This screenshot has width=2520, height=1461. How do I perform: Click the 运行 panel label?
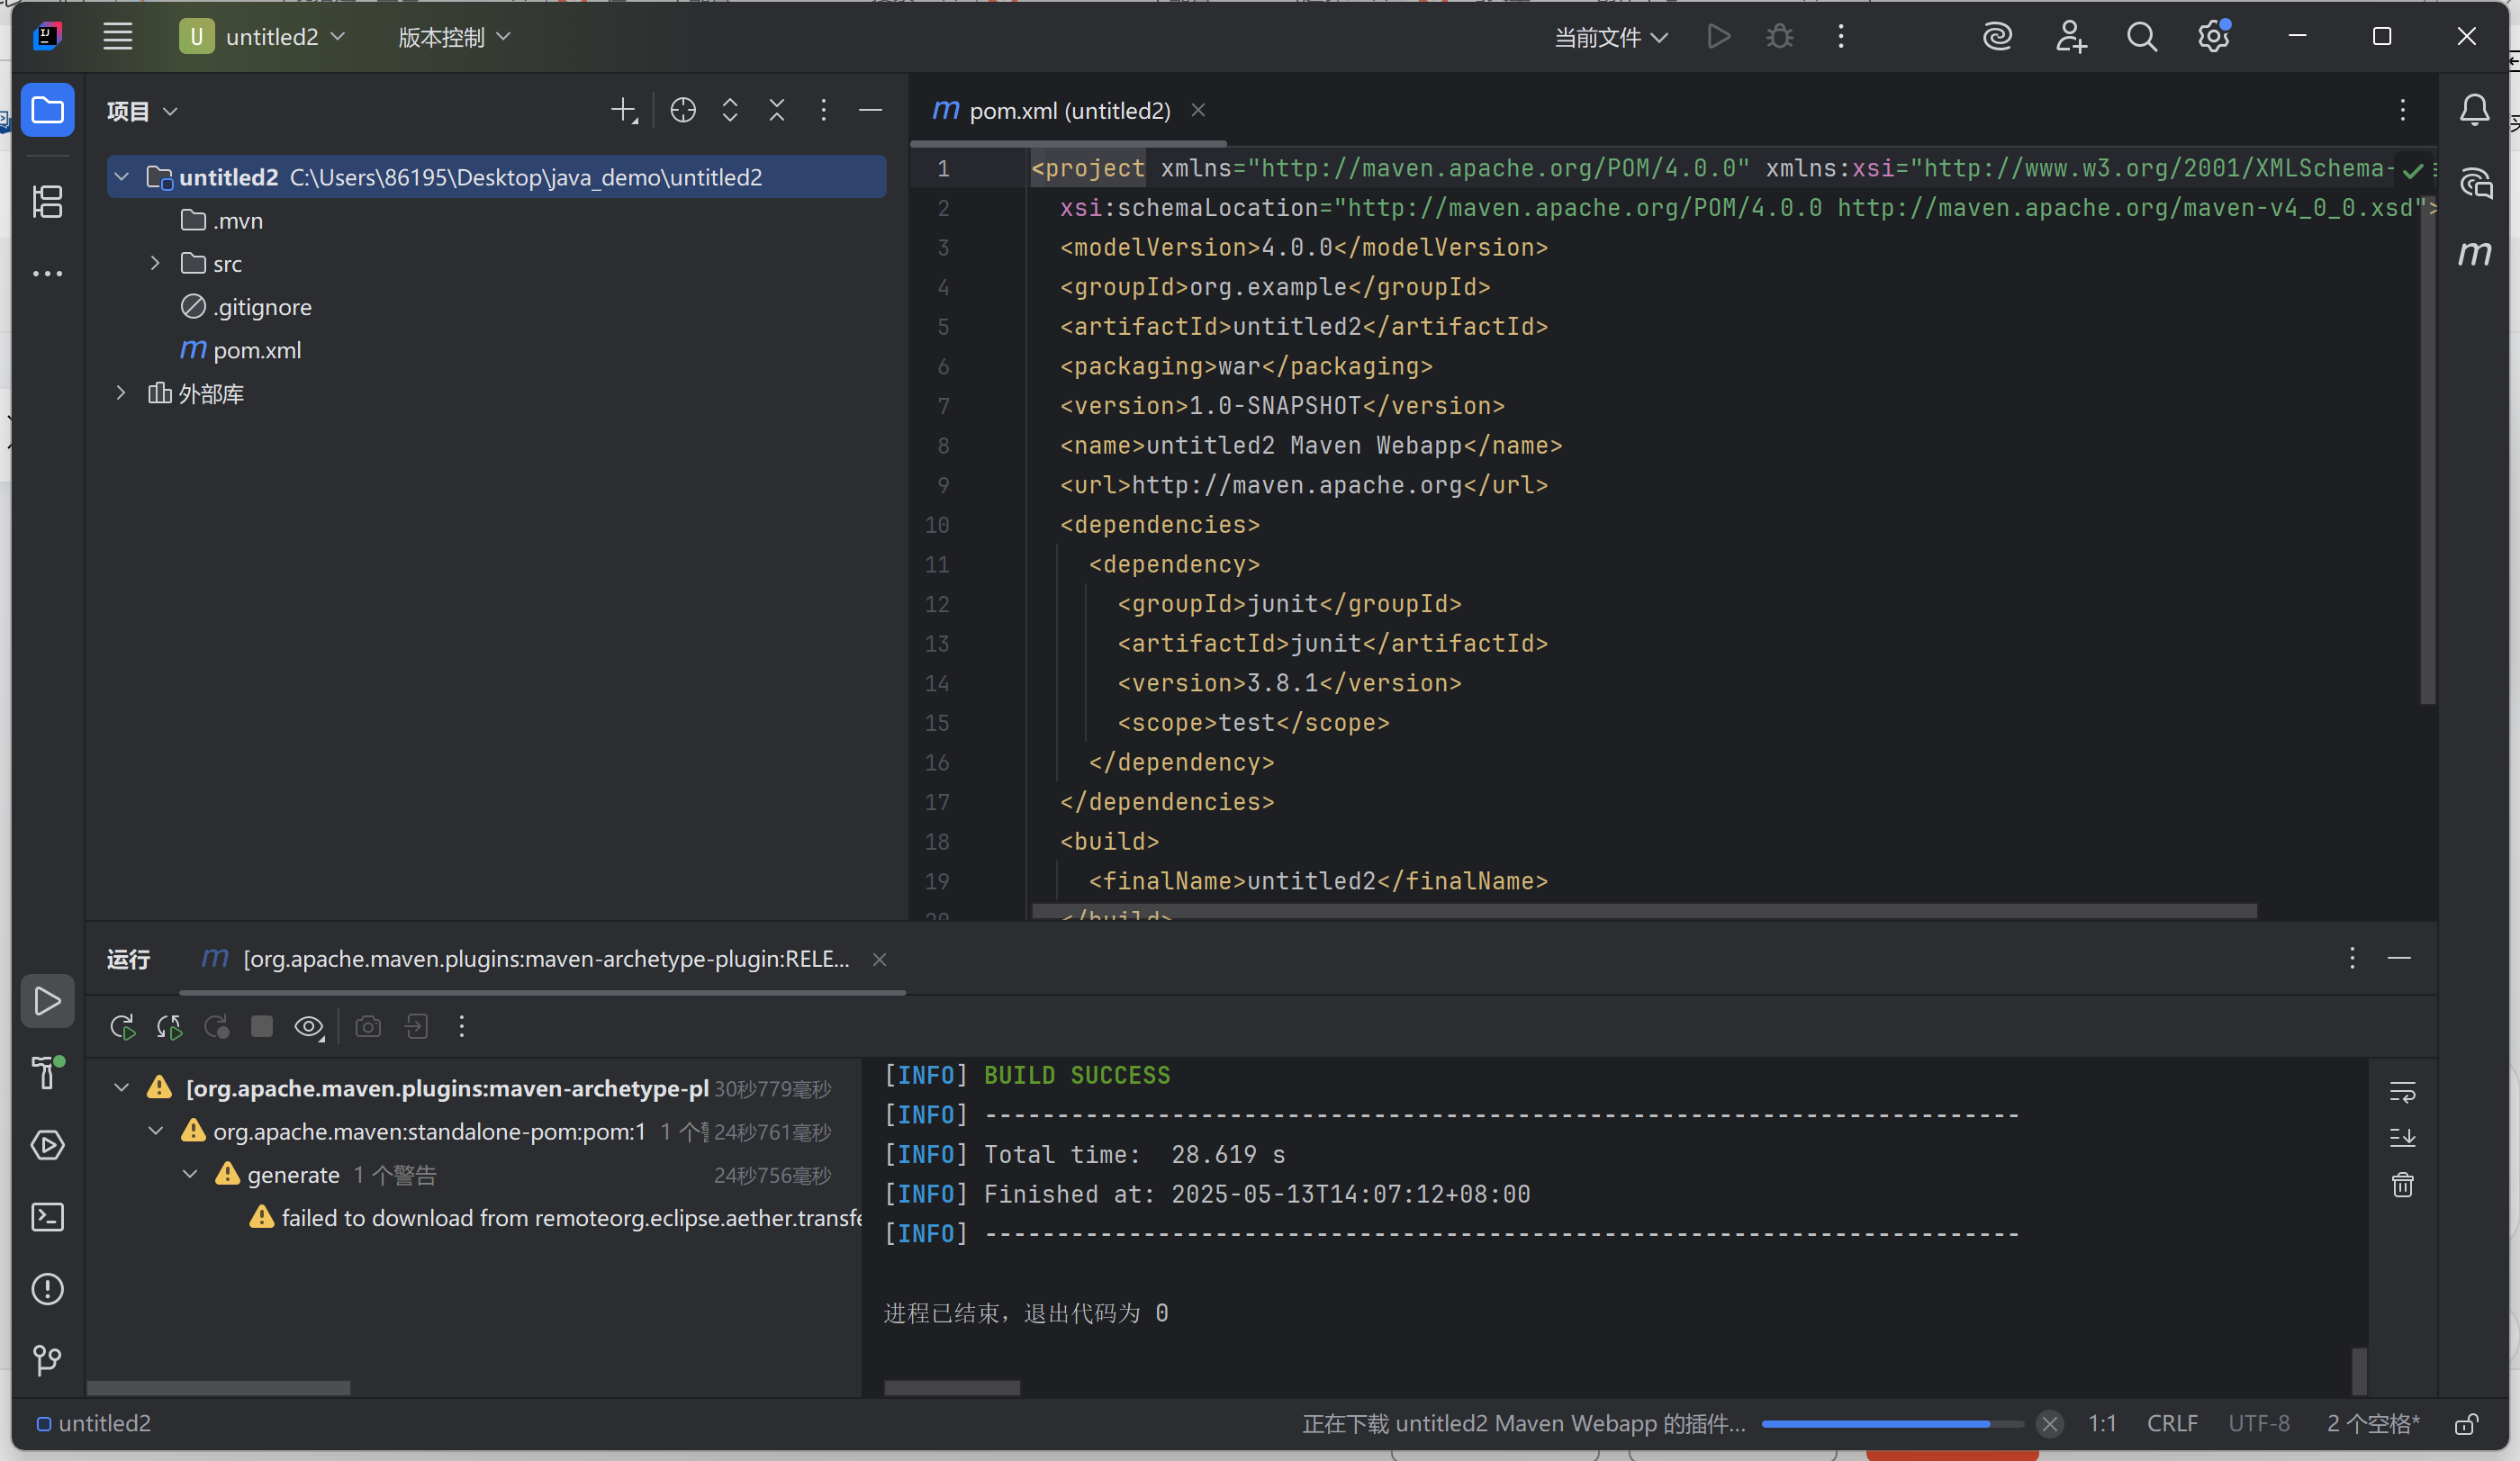coord(128,959)
